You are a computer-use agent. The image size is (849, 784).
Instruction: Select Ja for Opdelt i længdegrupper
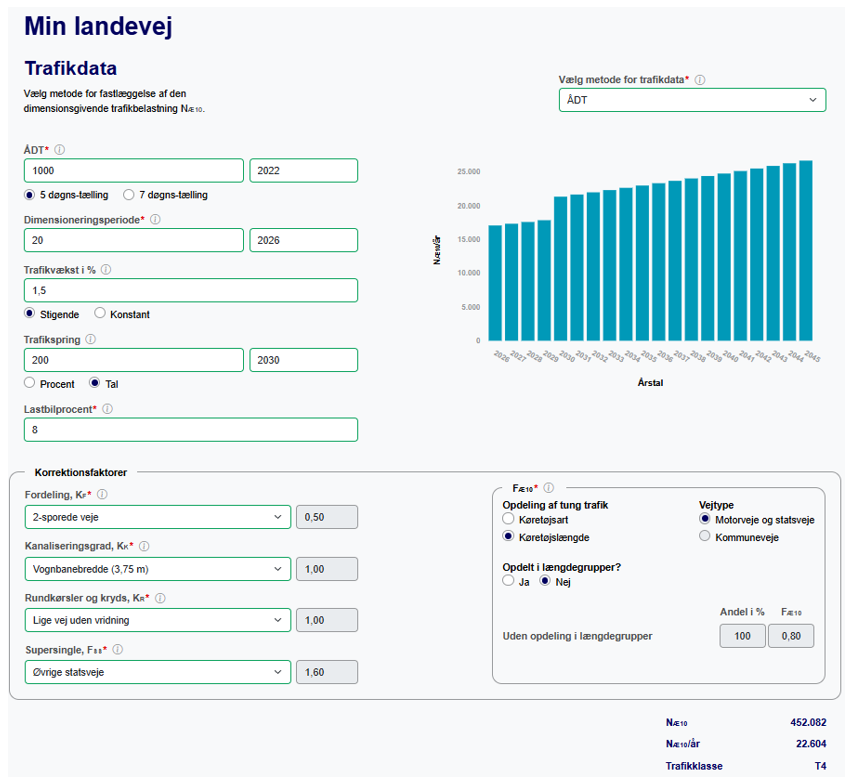click(x=509, y=581)
